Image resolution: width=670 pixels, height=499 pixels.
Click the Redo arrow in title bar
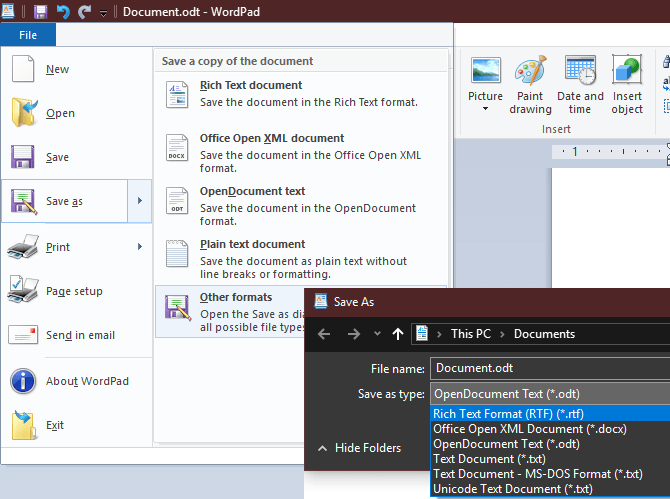(x=84, y=12)
